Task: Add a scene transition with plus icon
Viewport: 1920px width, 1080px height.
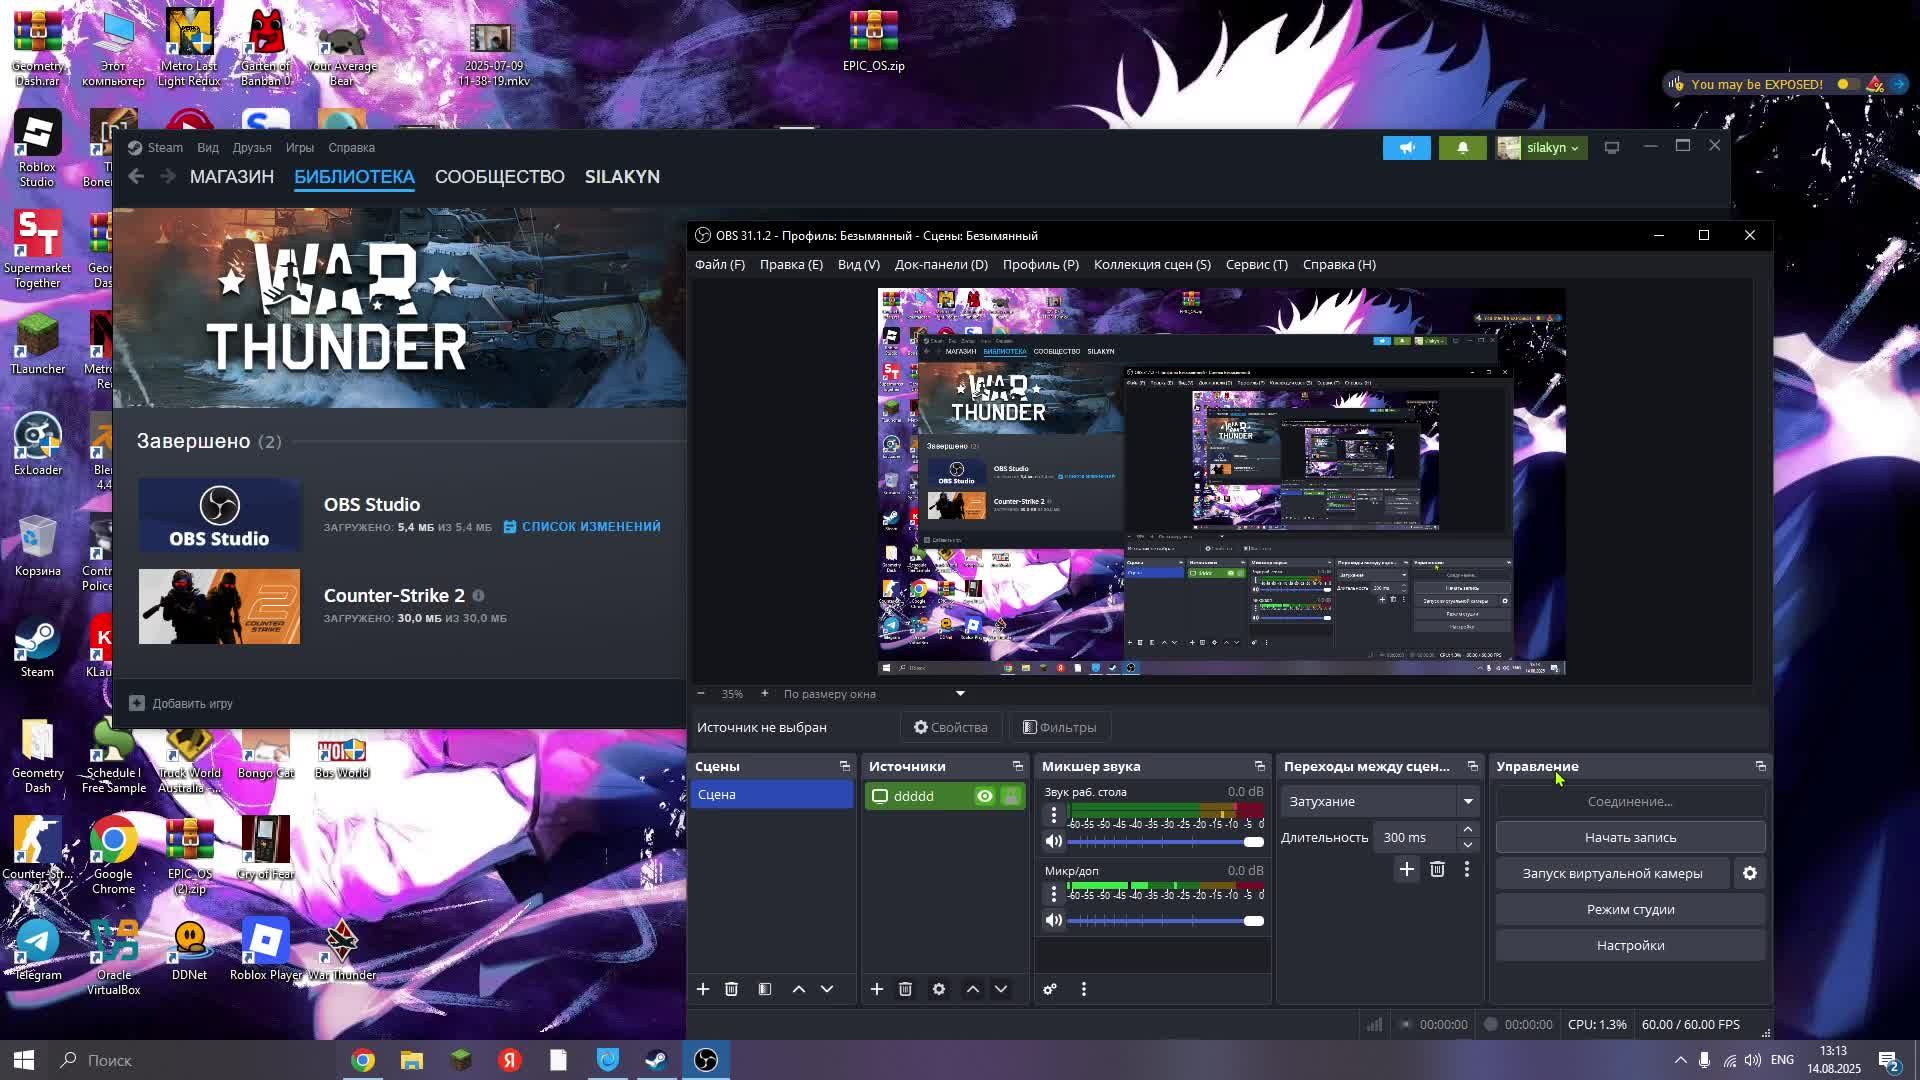Action: [x=1406, y=869]
